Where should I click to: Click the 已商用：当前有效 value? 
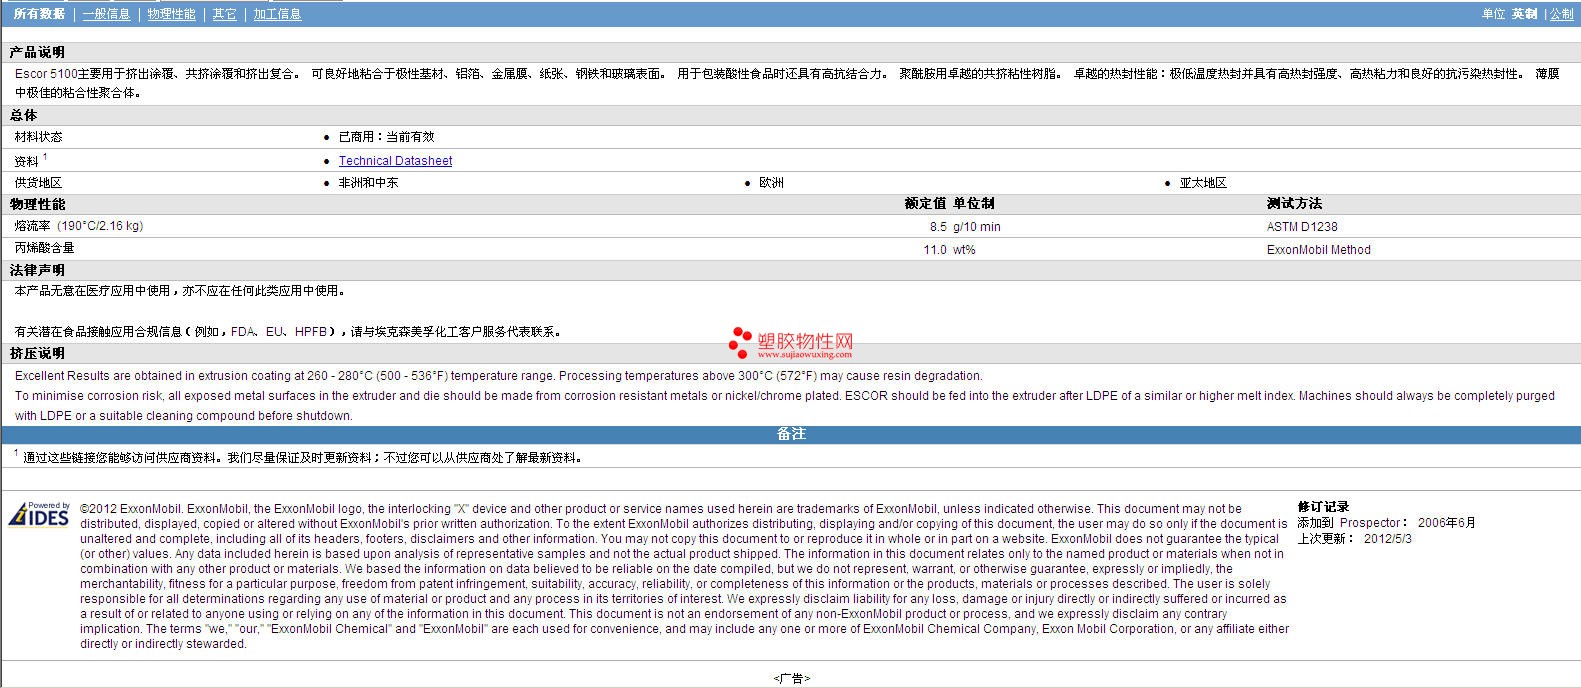386,137
